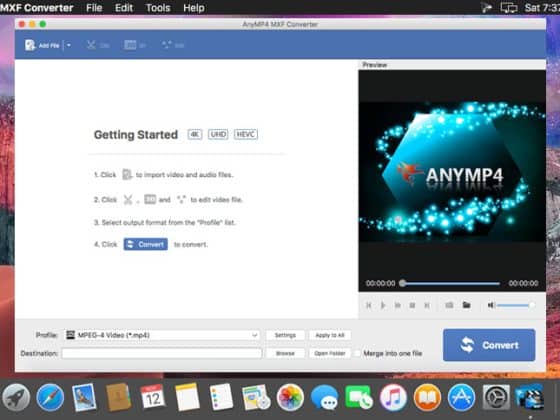Open the File menu
Image resolution: width=560 pixels, height=420 pixels.
pyautogui.click(x=94, y=8)
